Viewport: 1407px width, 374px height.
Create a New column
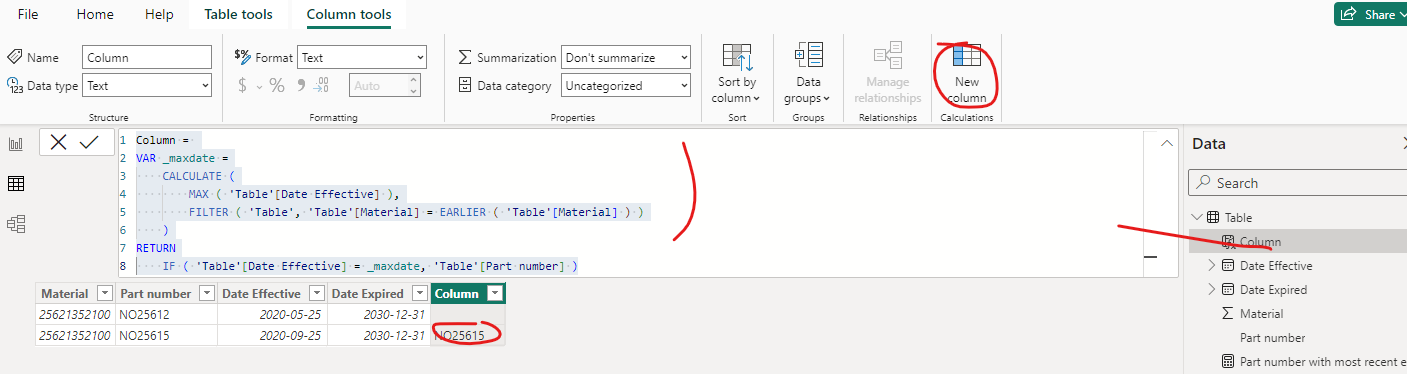(x=967, y=73)
